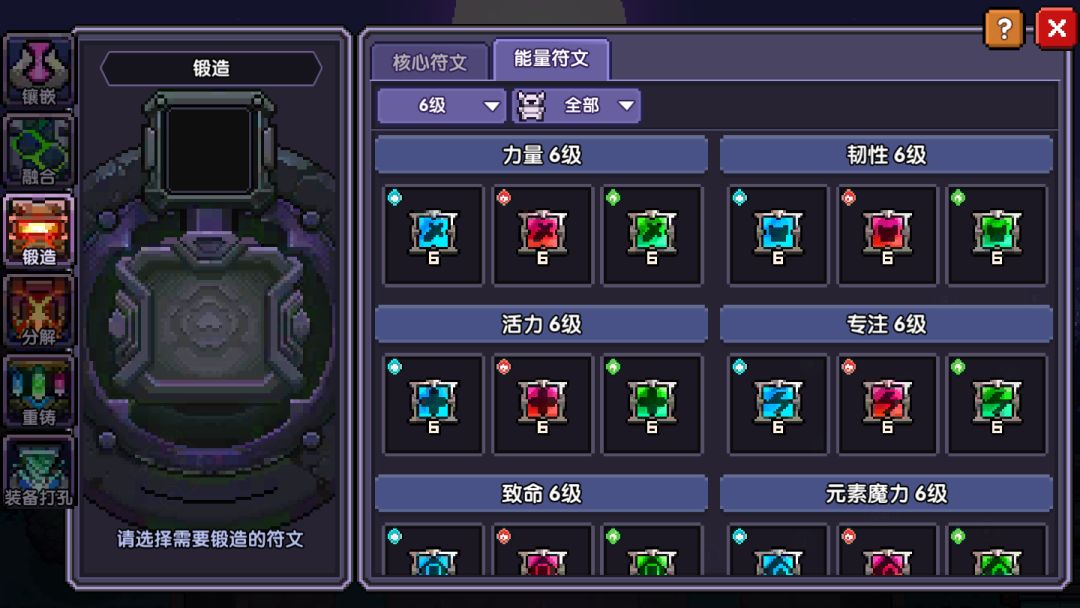Screen dimensions: 1080x608
Task: Select the green 专注 6级 rune
Action: tap(997, 404)
